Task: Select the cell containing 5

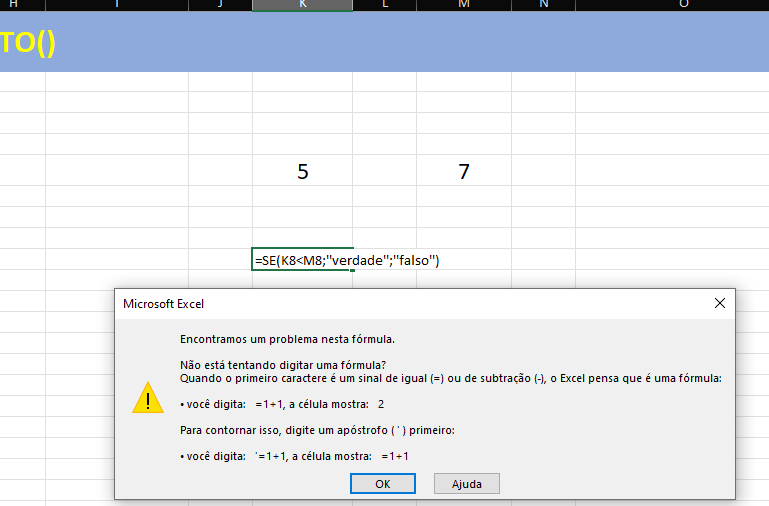Action: (x=303, y=170)
